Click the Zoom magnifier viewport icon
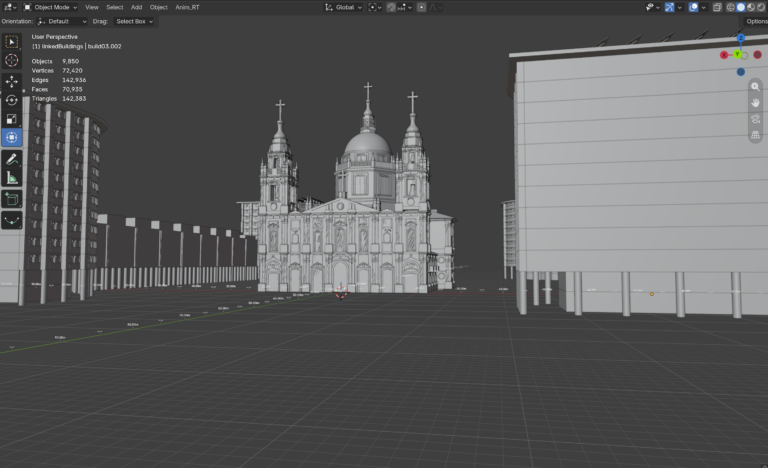The height and width of the screenshot is (468, 768). pyautogui.click(x=755, y=87)
